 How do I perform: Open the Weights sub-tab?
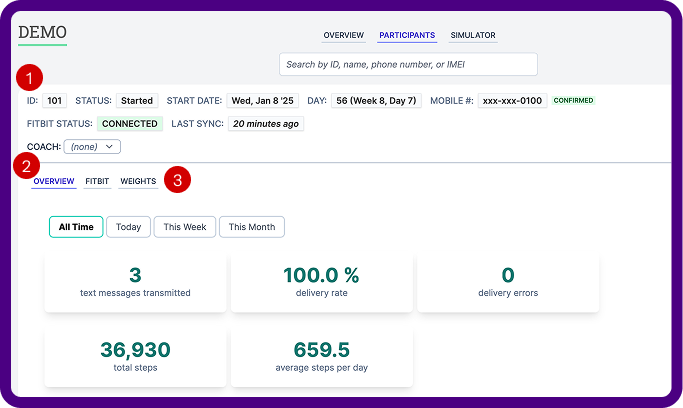pos(138,182)
